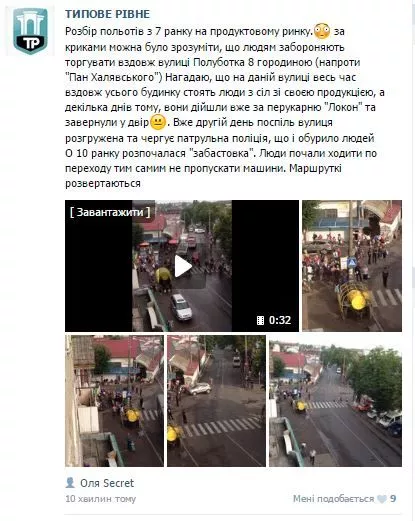Viewport: 415px width, 521px height.
Task: Open the 10 хвилин тому timestamp link
Action: click(x=101, y=499)
